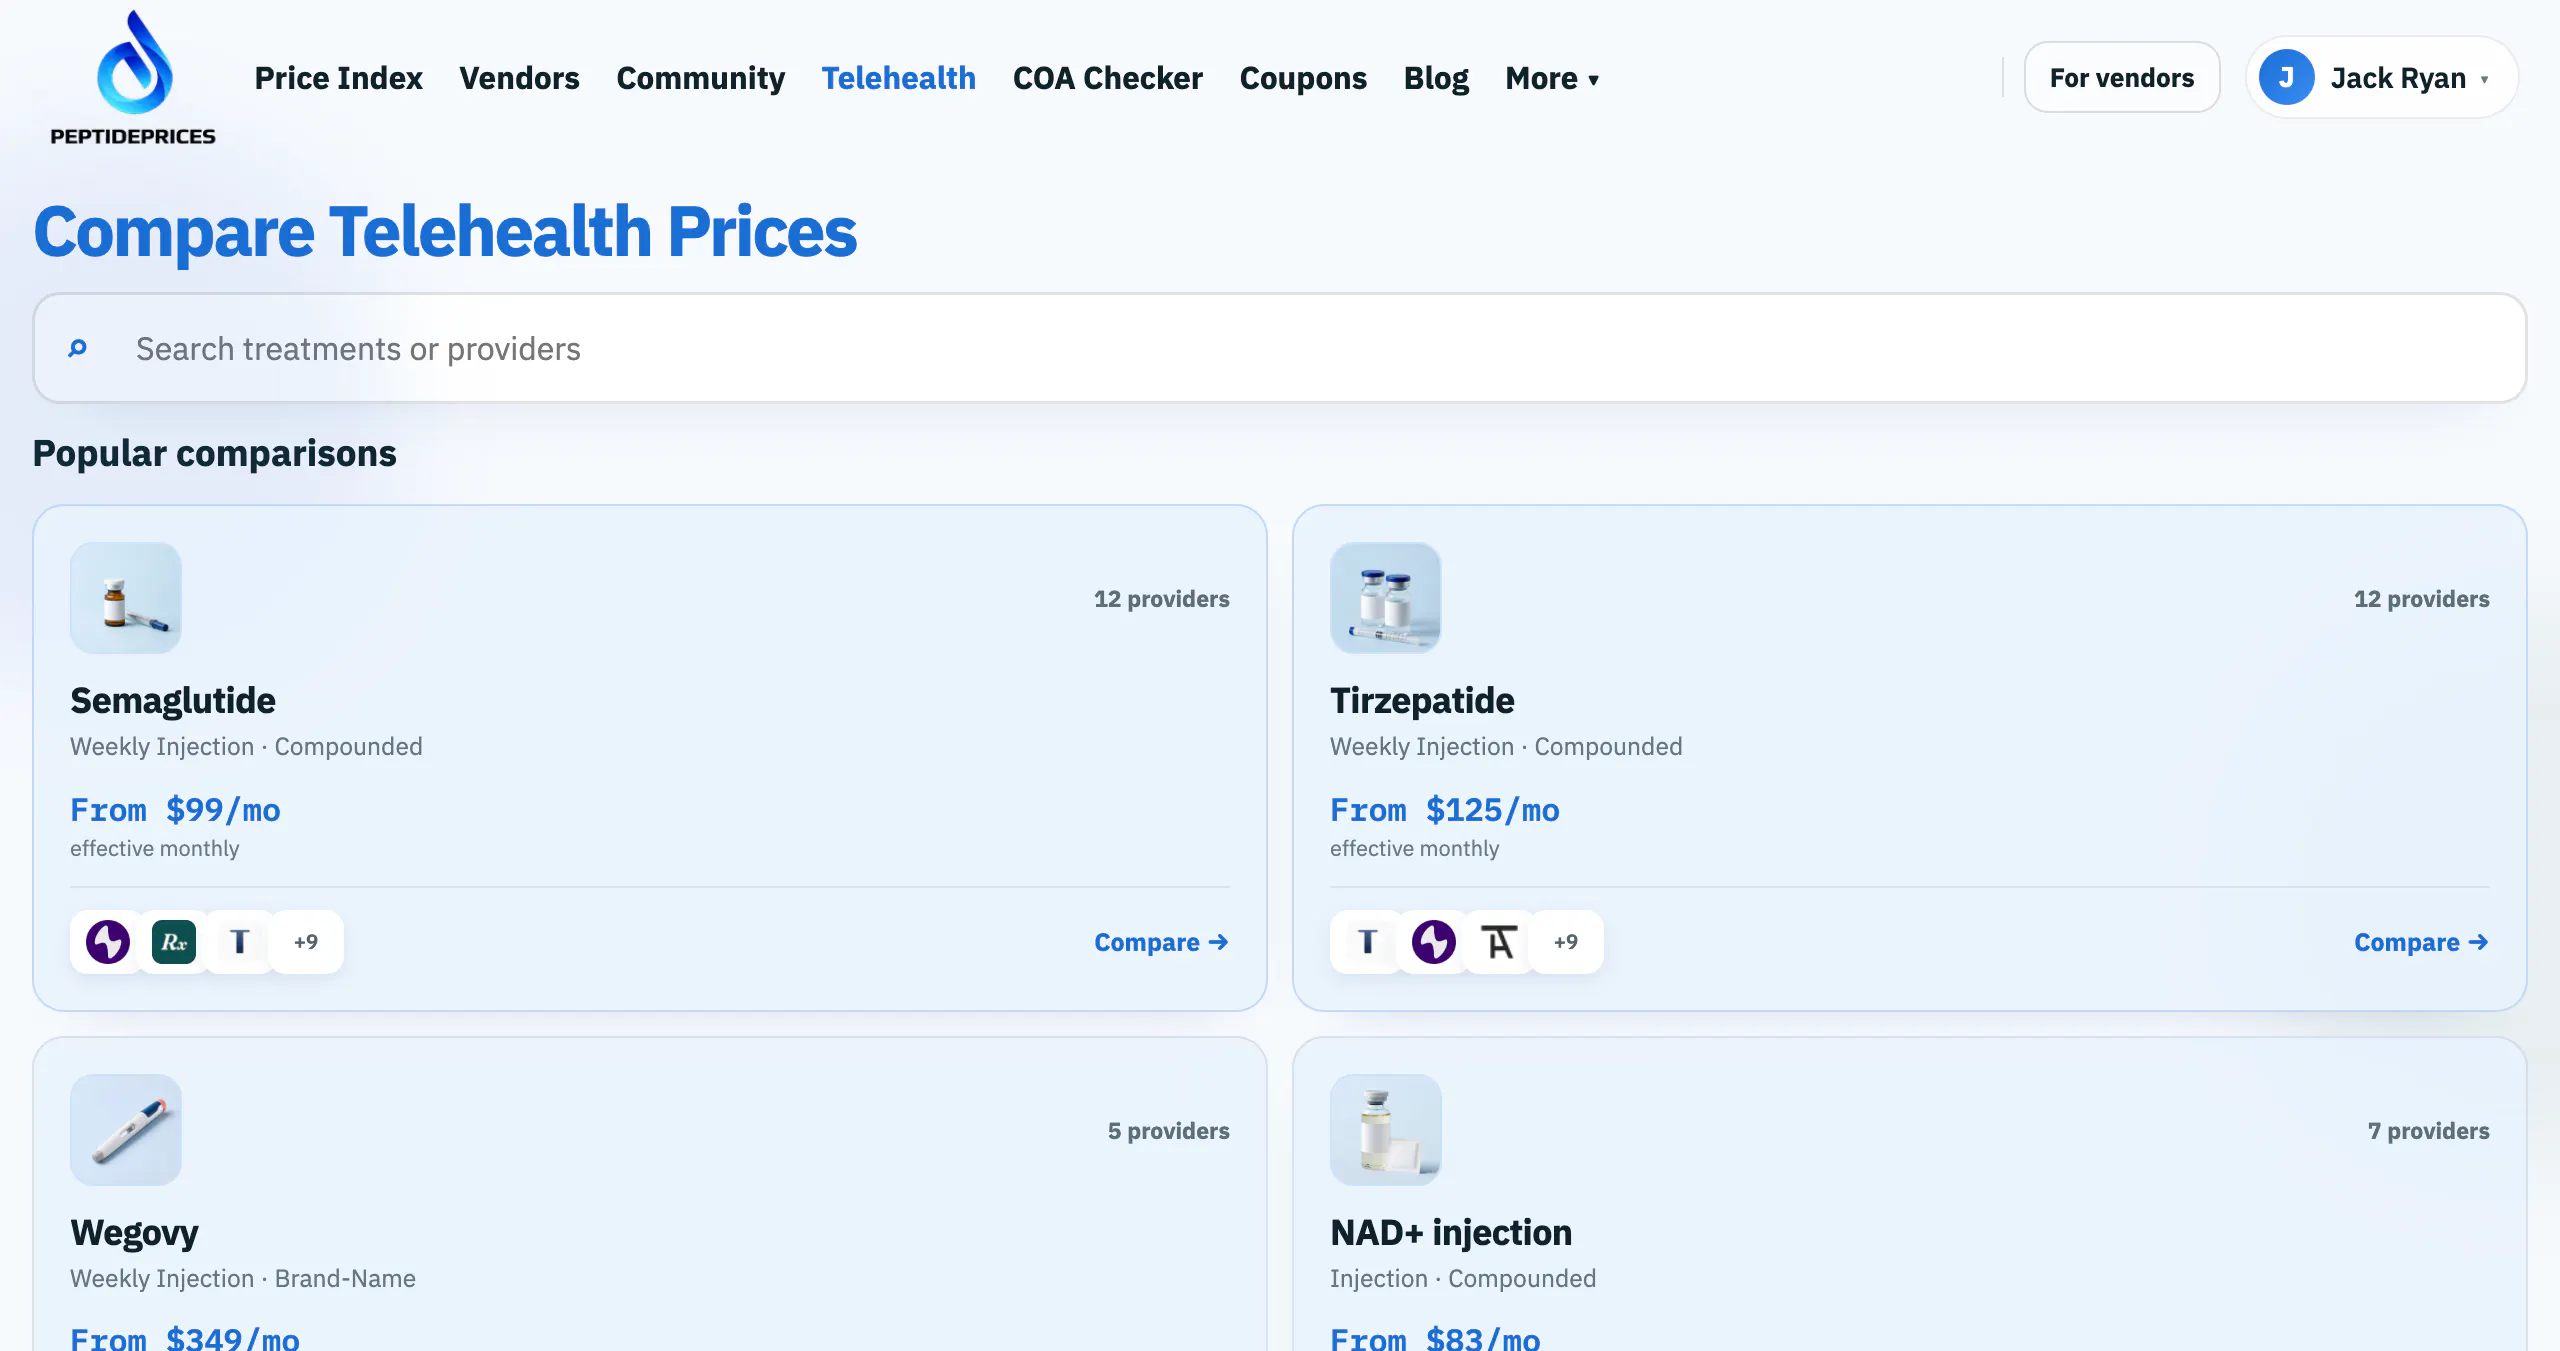This screenshot has height=1351, width=2560.
Task: Expand the Jack Ryan account dropdown
Action: point(2381,77)
